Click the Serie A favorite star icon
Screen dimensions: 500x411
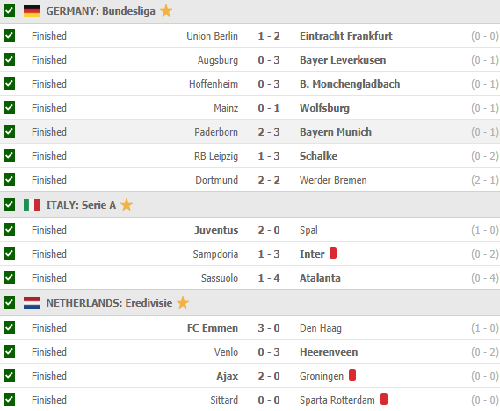(127, 205)
